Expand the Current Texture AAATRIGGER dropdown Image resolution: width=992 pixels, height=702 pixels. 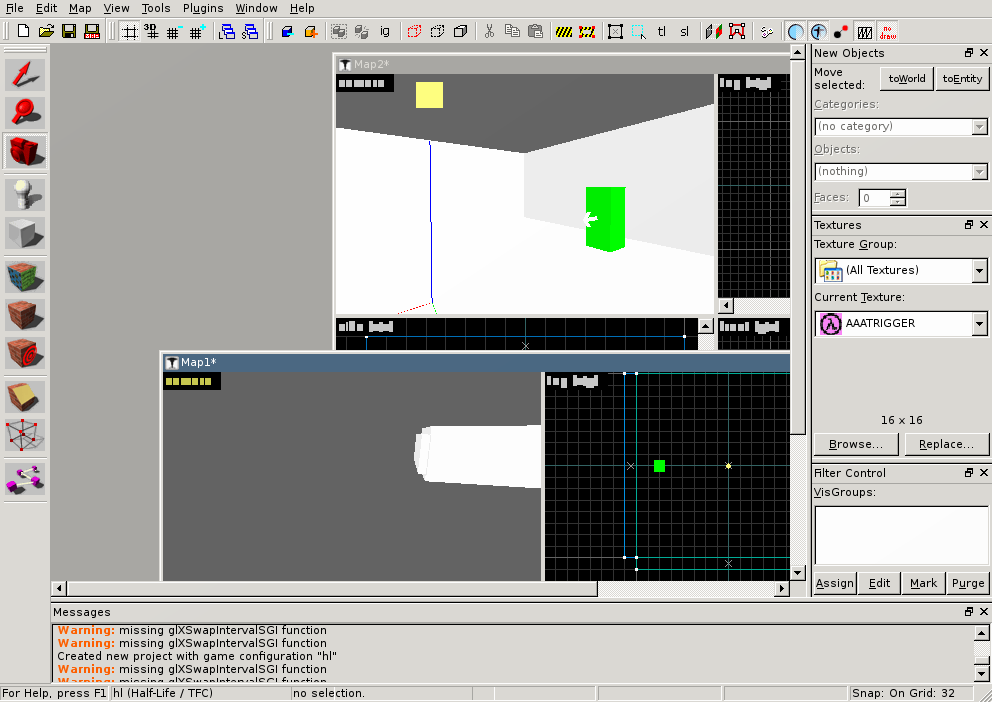pos(979,324)
